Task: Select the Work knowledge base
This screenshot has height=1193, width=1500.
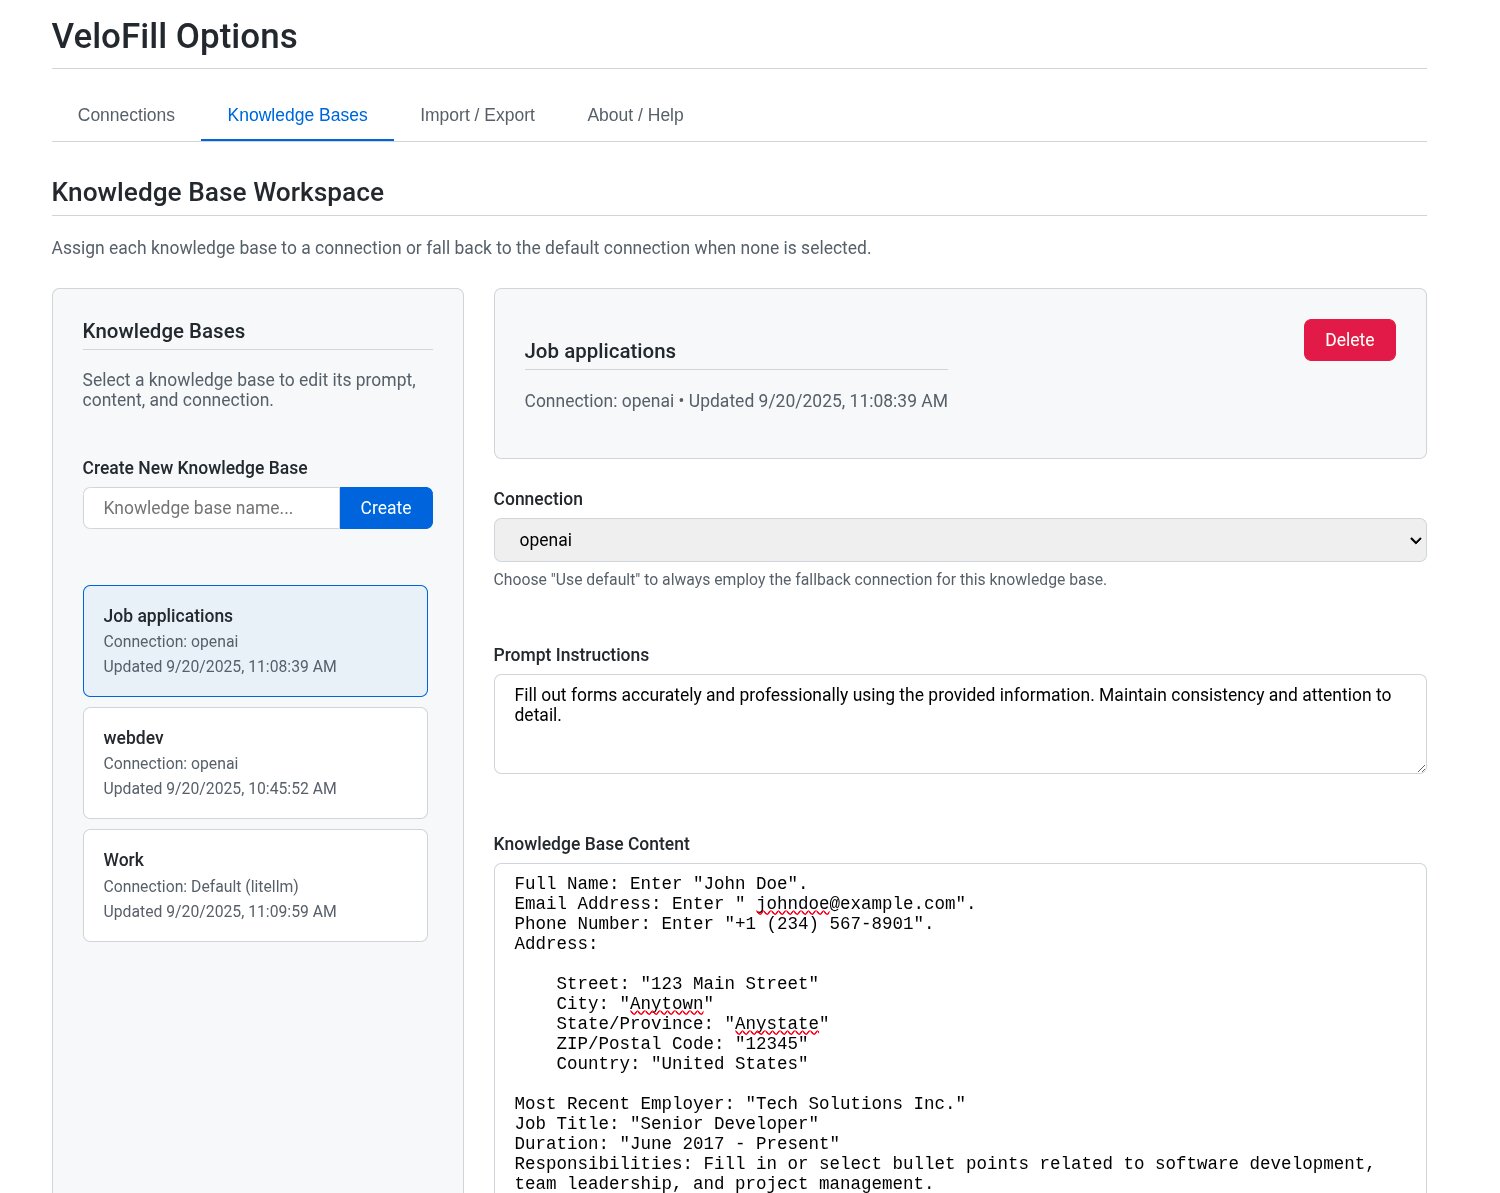Action: click(255, 885)
